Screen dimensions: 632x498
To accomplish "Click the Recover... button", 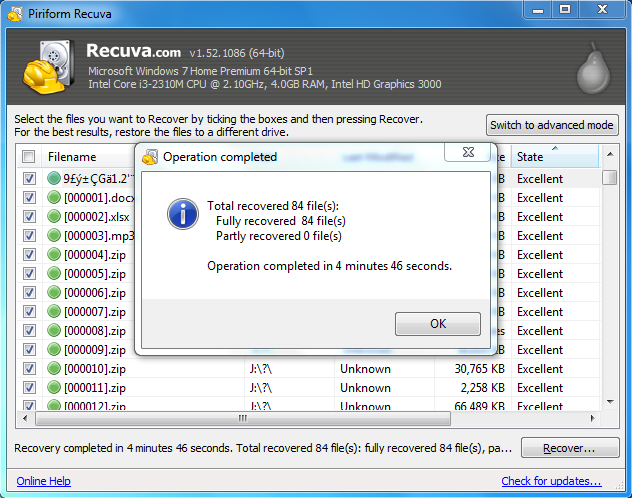I will tap(570, 448).
